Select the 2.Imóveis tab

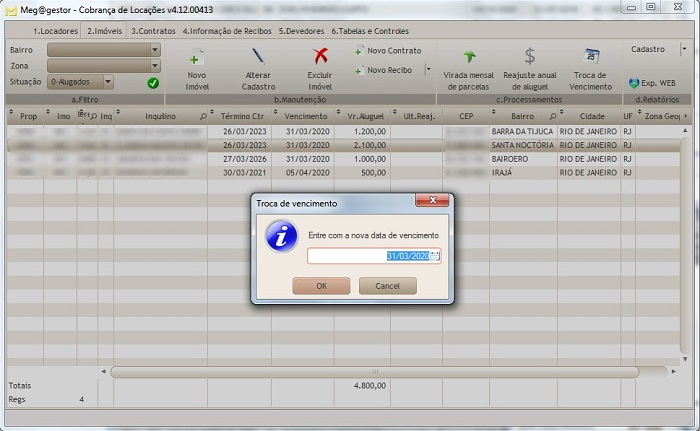point(104,31)
